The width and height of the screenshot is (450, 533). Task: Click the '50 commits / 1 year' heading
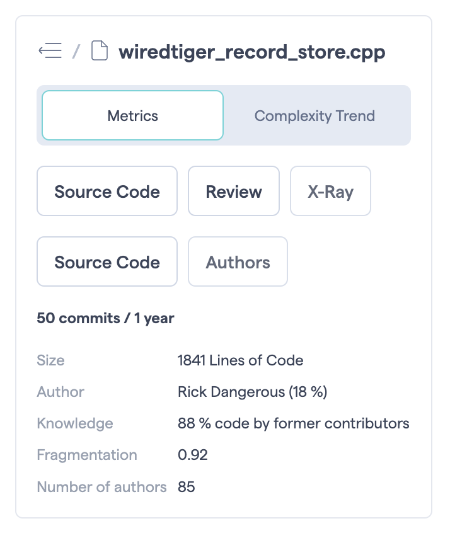pos(105,318)
